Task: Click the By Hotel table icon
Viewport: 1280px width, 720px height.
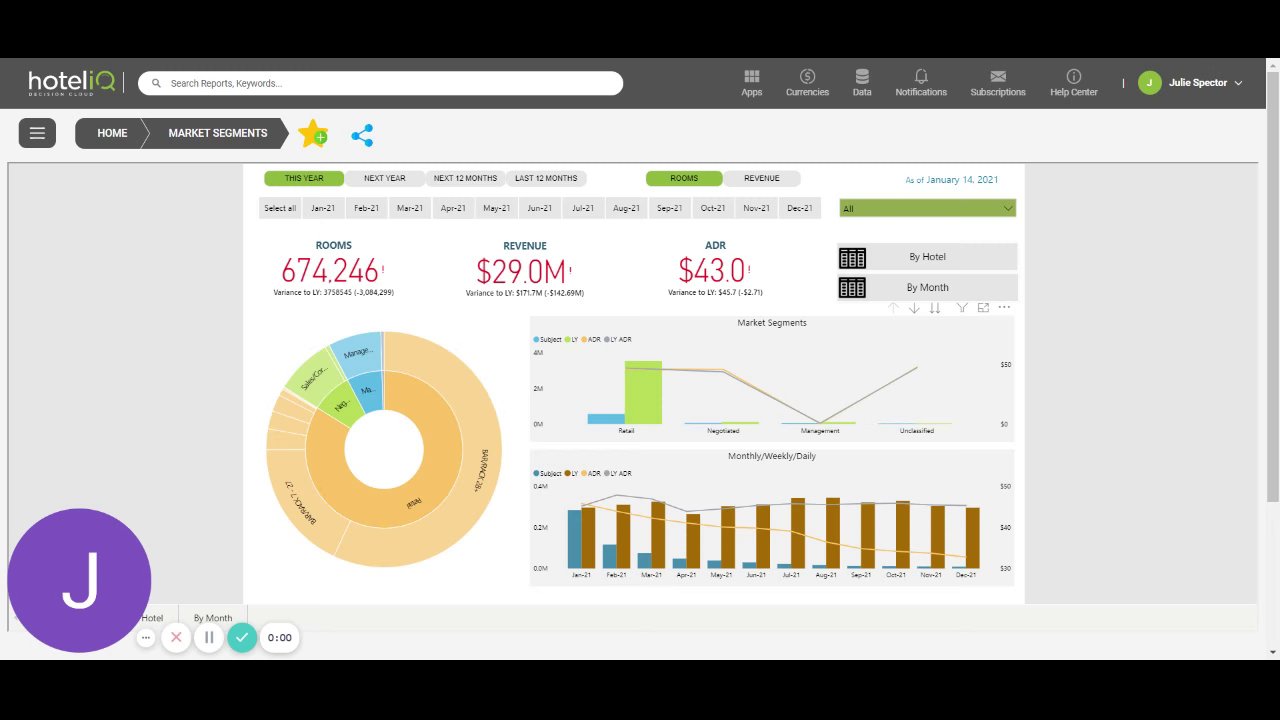Action: click(852, 258)
